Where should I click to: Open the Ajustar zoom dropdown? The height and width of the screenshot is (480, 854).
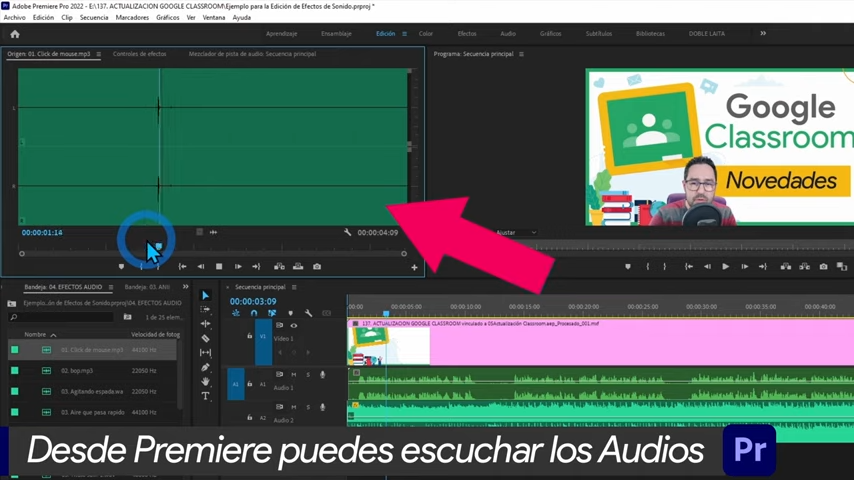[x=516, y=233]
